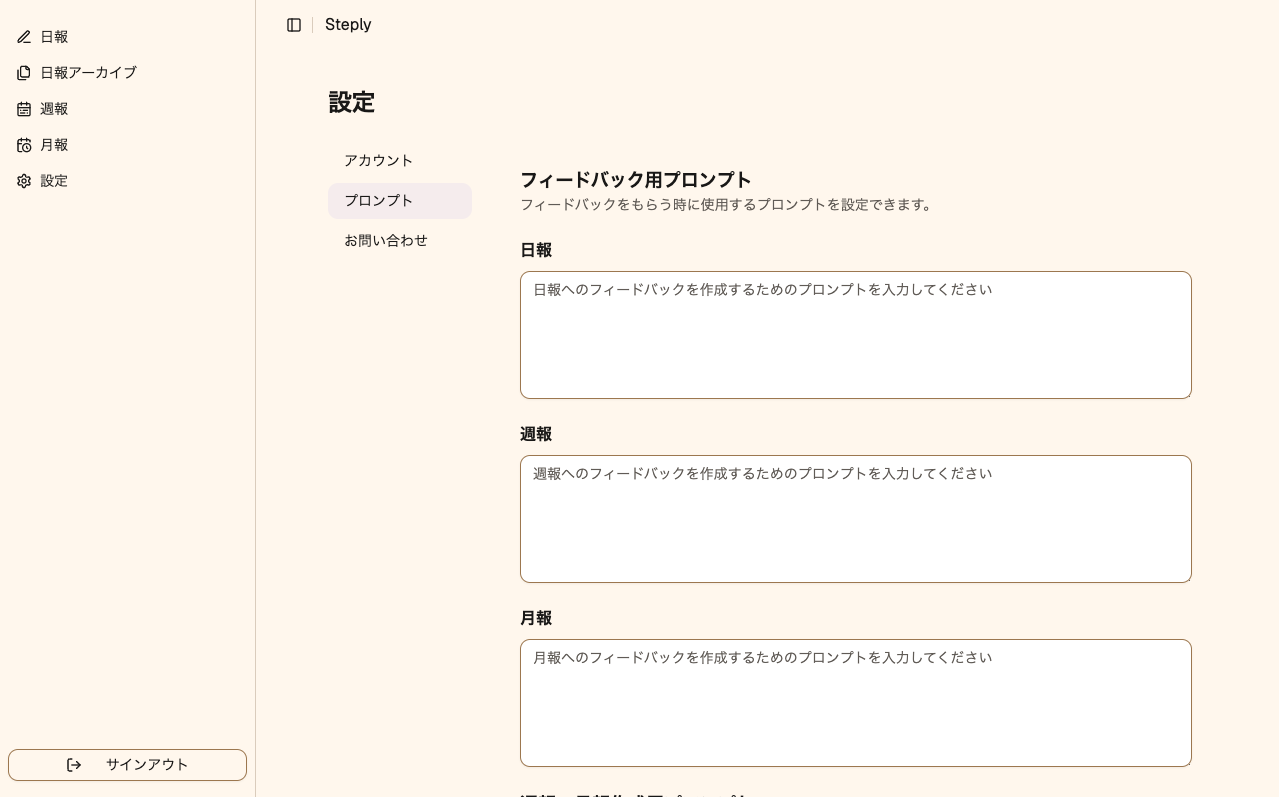Image resolution: width=1279 pixels, height=797 pixels.
Task: Go to 週報 in the sidebar
Action: (x=127, y=109)
